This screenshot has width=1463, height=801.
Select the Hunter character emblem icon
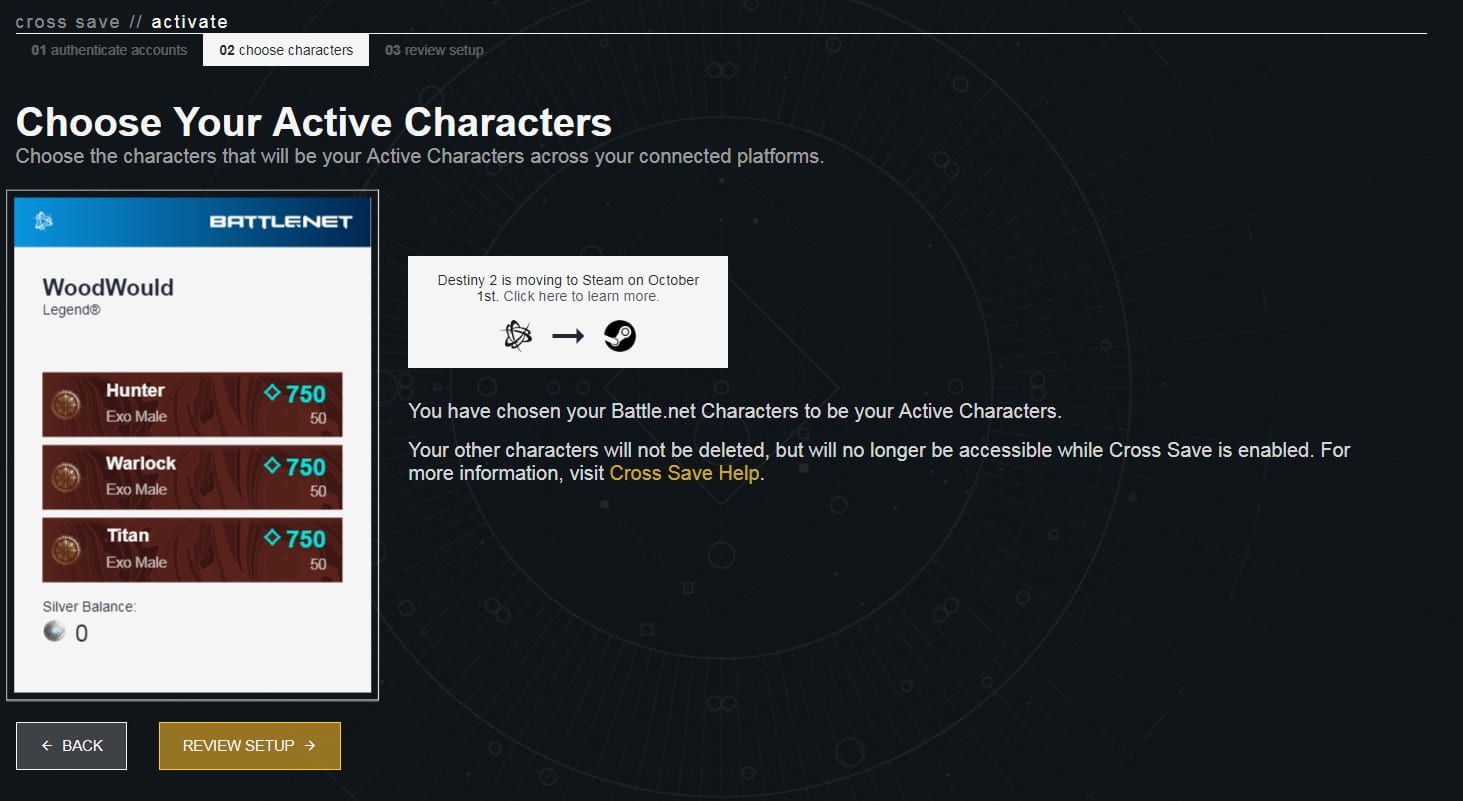pos(66,404)
